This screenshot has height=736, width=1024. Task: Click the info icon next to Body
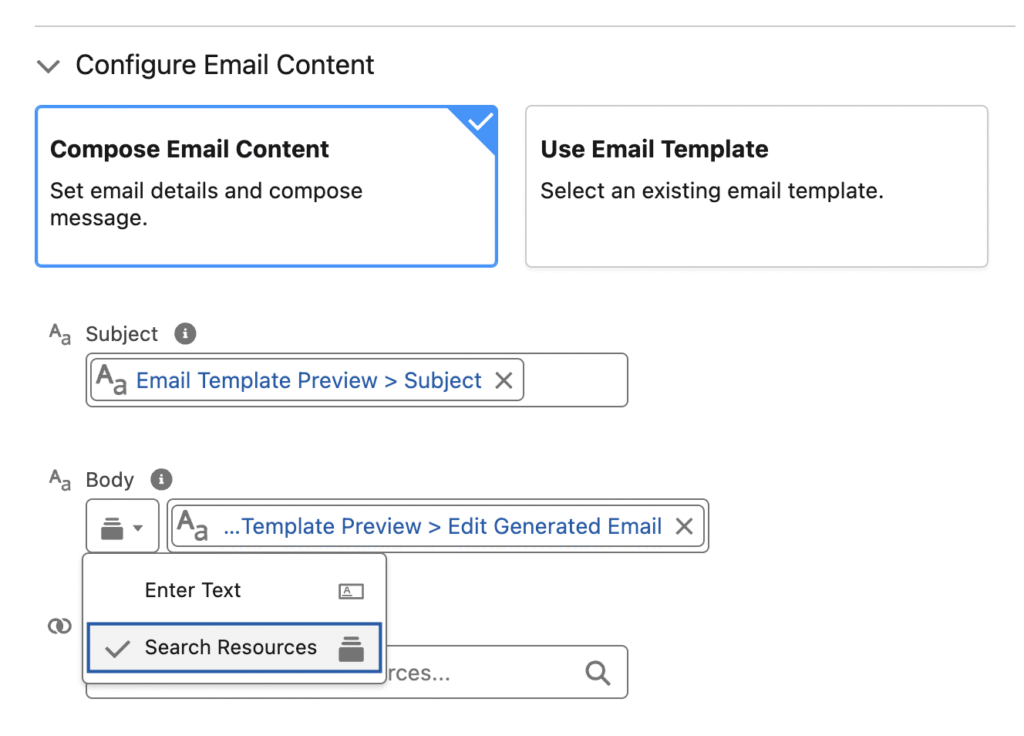coord(160,479)
